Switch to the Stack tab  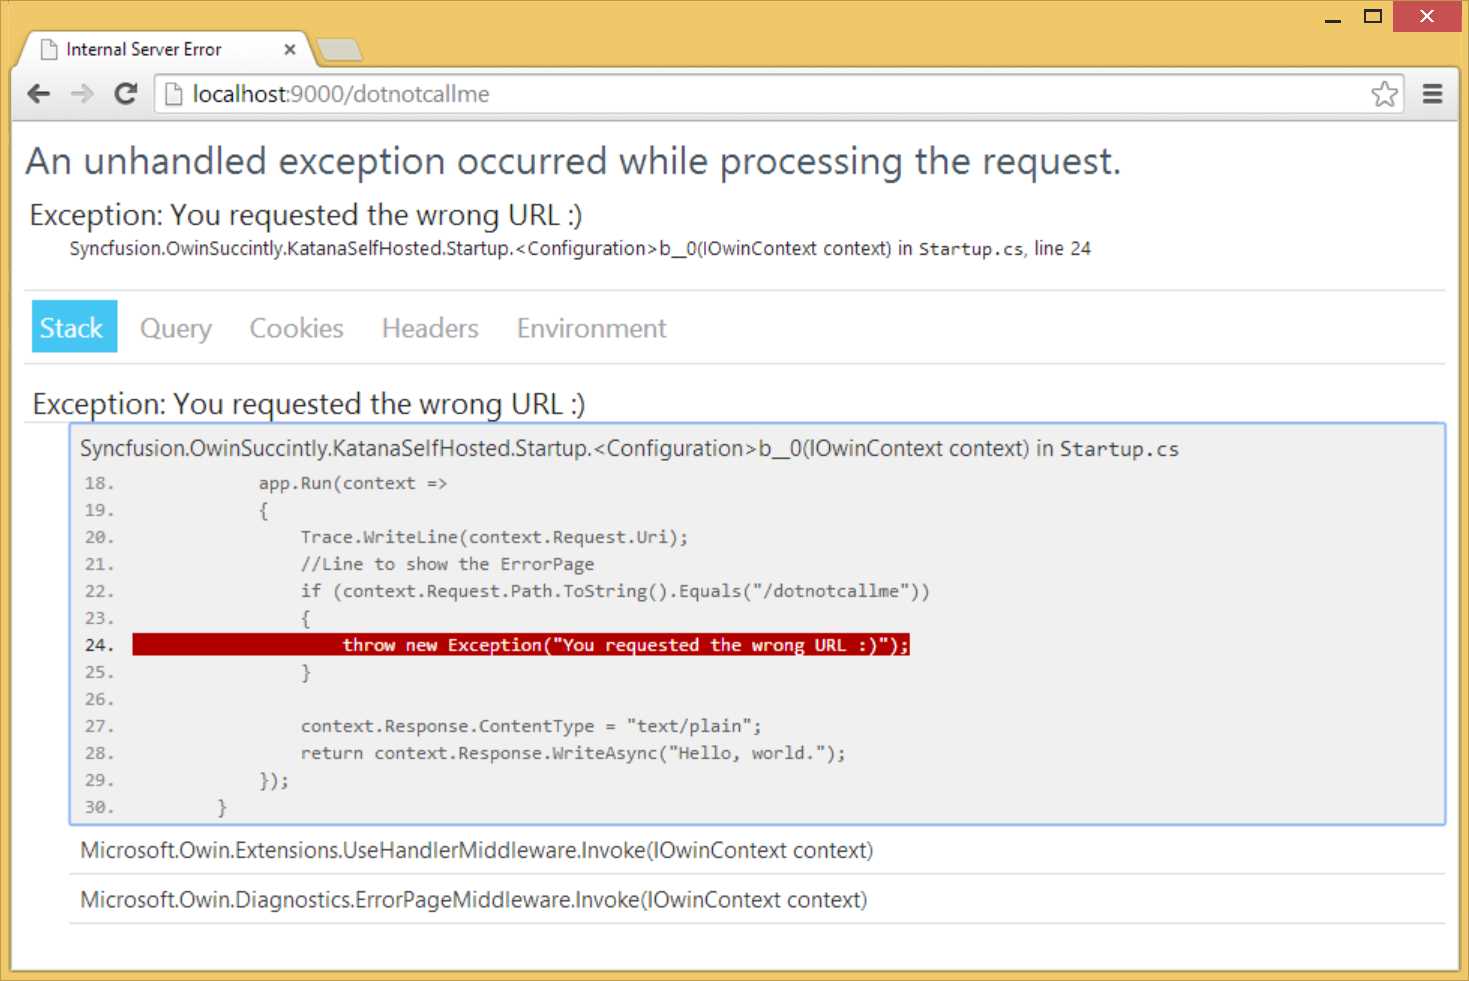[74, 327]
